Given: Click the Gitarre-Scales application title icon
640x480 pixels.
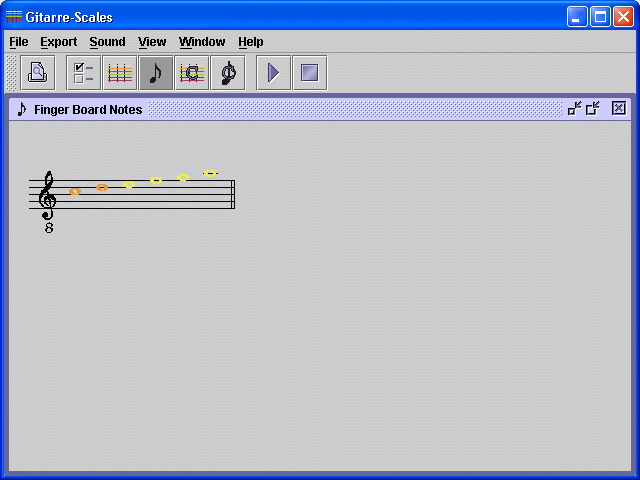Looking at the screenshot, I should (14, 16).
